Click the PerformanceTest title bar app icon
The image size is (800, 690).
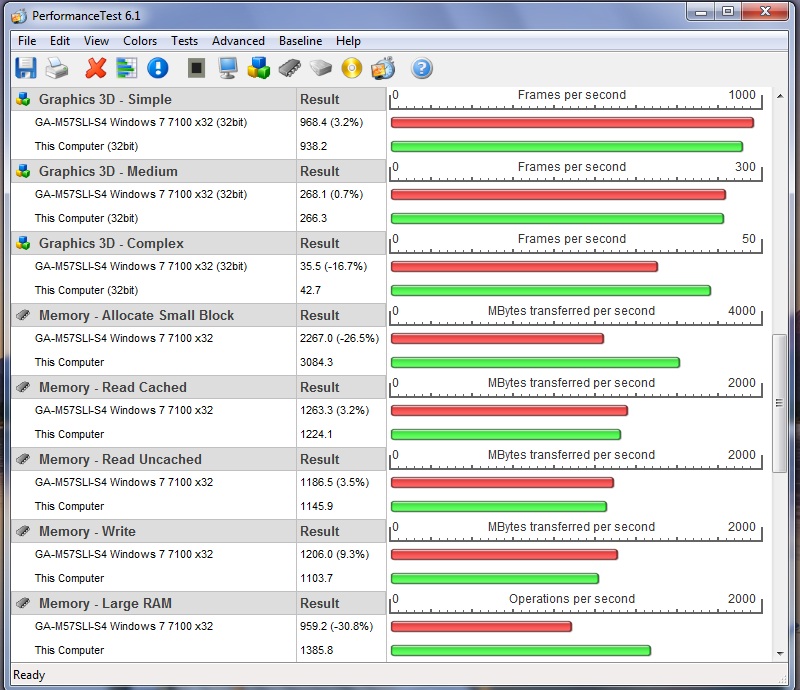(x=19, y=16)
